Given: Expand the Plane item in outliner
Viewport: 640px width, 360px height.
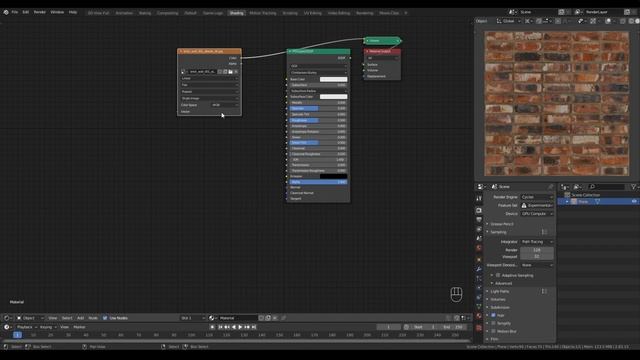Looking at the screenshot, I should click(x=567, y=202).
